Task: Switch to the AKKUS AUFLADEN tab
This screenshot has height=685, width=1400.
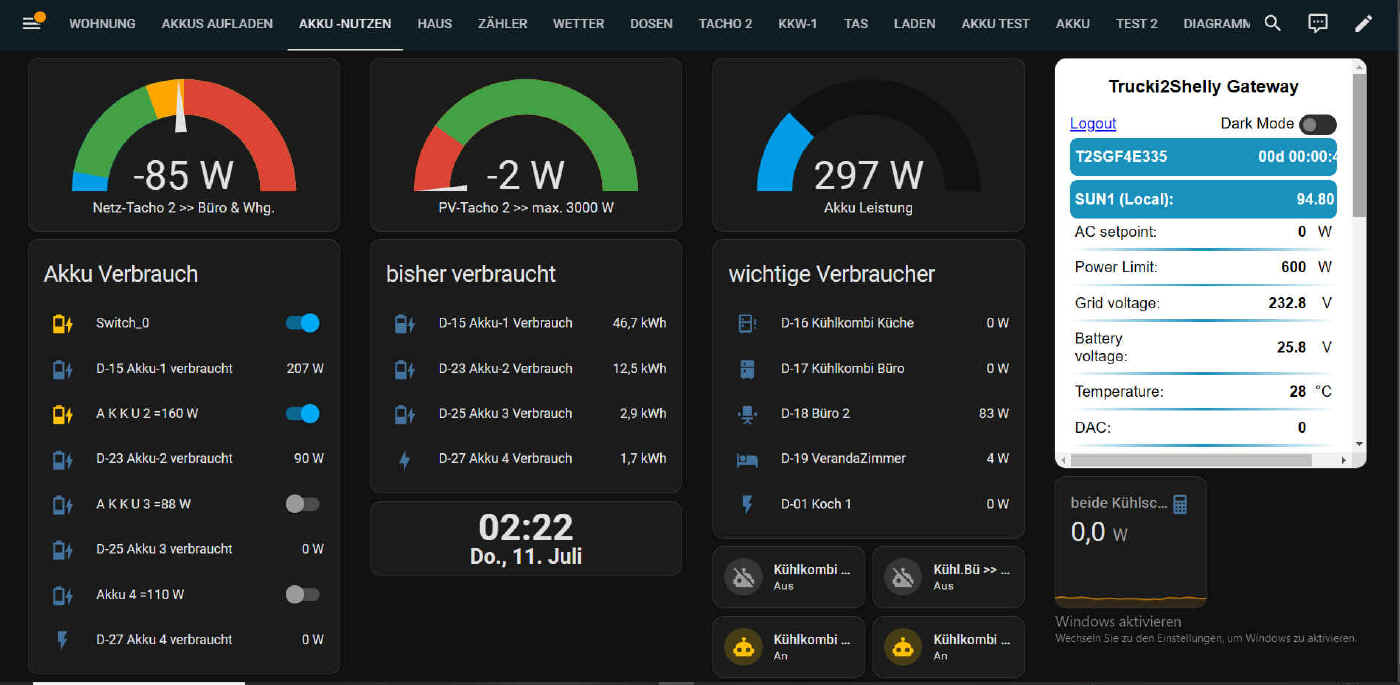Action: tap(217, 23)
